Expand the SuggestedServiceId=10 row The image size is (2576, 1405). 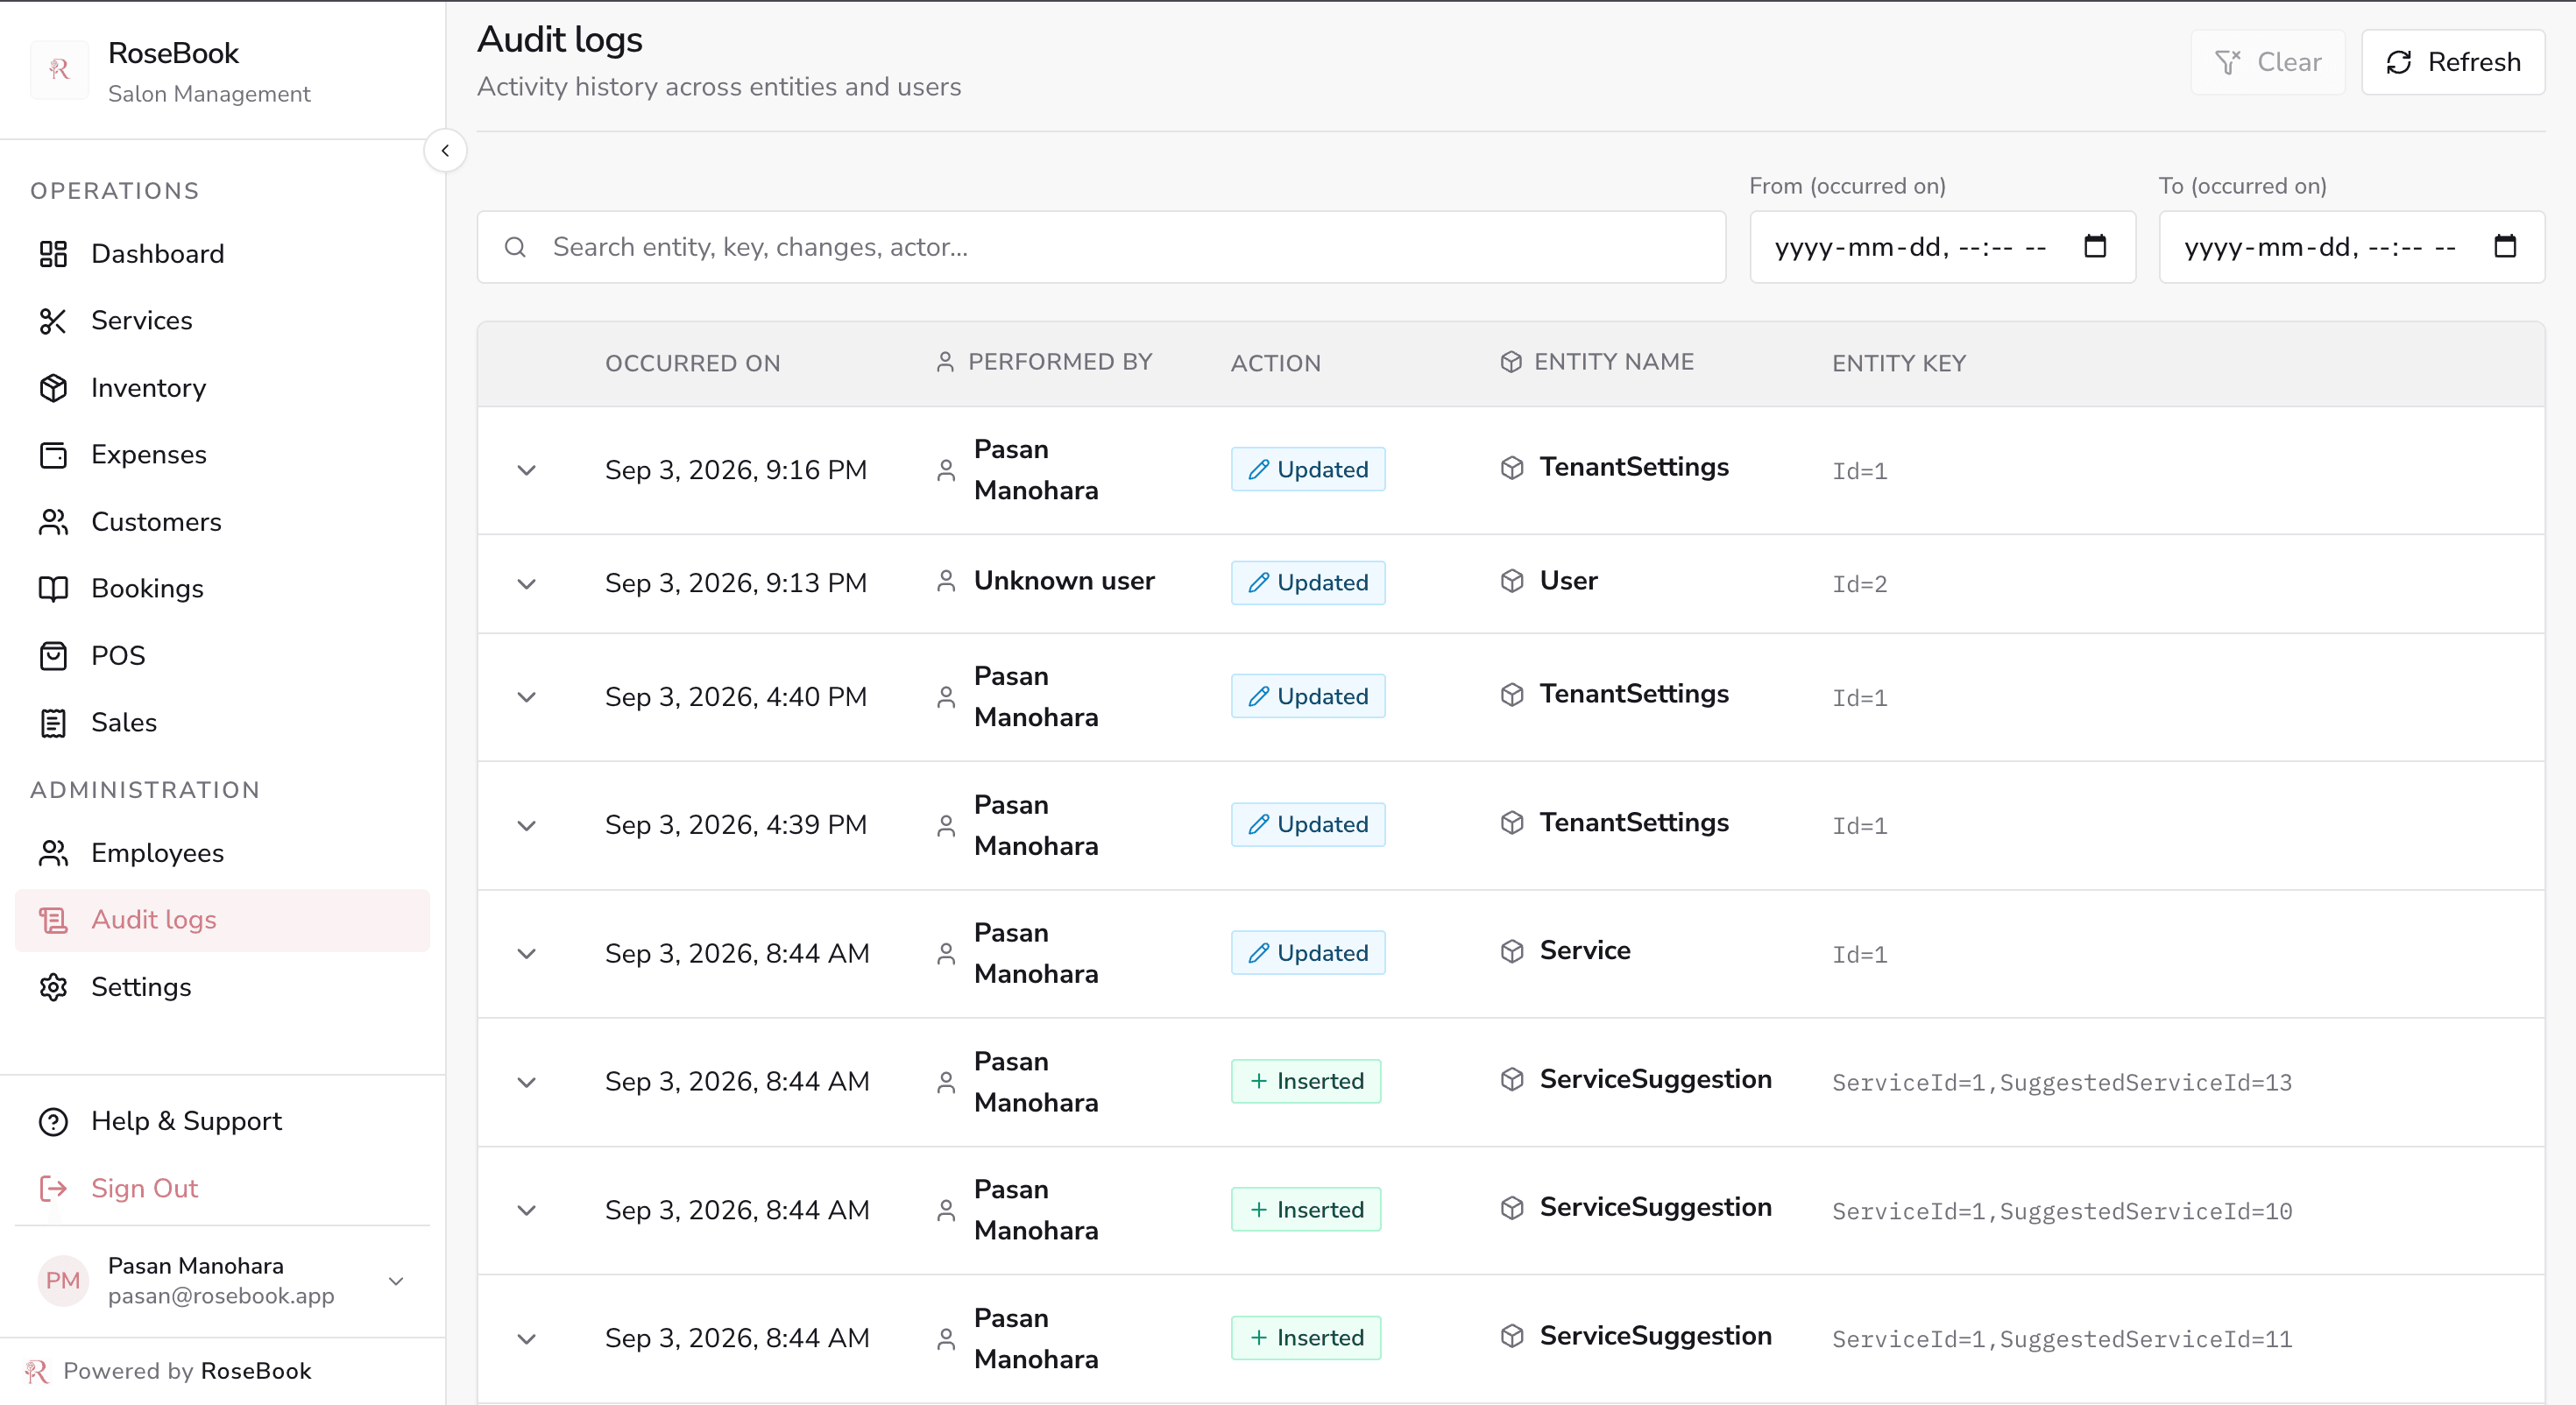coord(527,1210)
